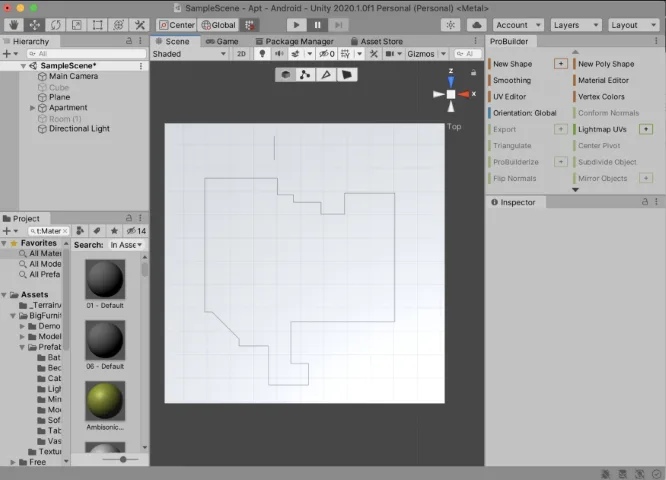This screenshot has height=480, width=666.
Task: Toggle scene lighting bulb icon
Action: click(262, 54)
